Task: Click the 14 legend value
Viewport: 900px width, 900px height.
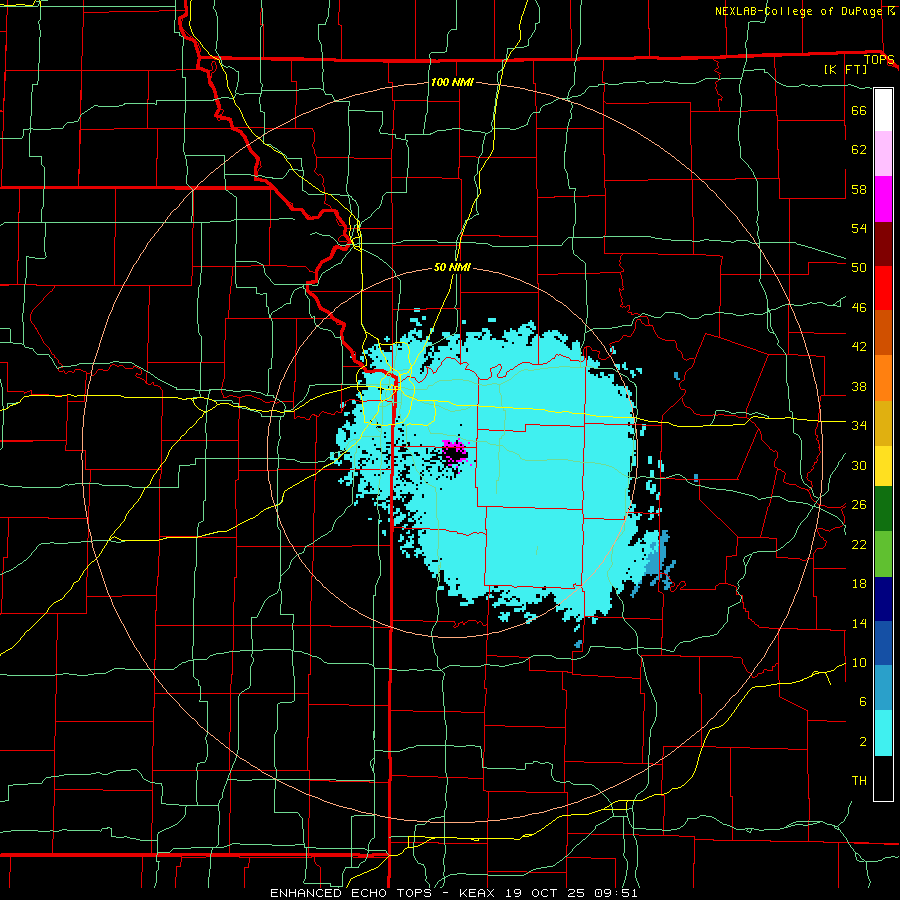Action: 859,623
